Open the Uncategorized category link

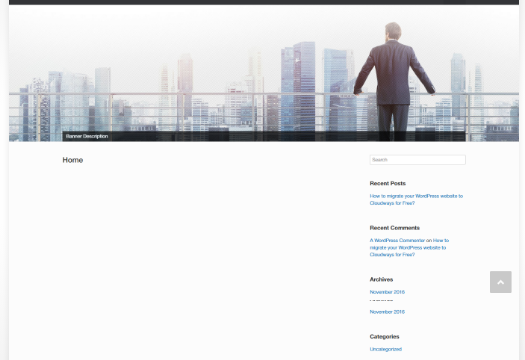coord(386,349)
